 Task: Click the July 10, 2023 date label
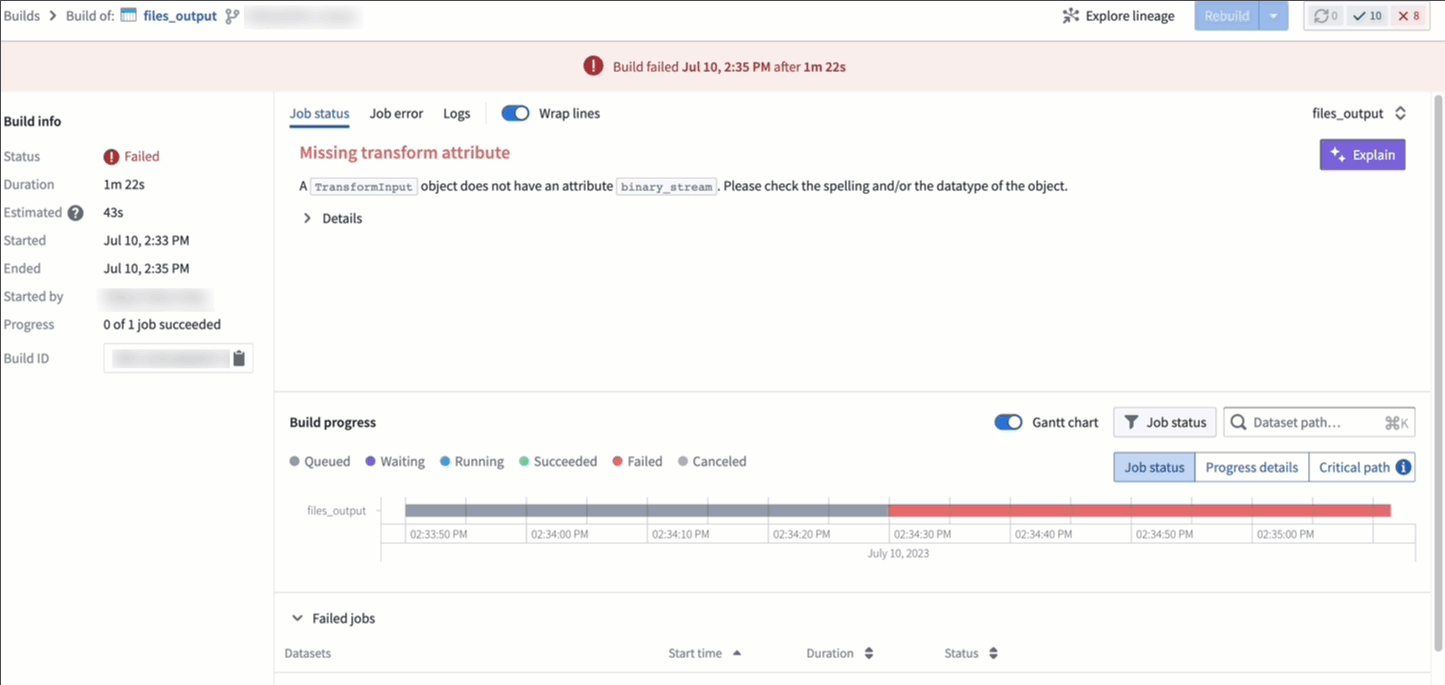898,553
